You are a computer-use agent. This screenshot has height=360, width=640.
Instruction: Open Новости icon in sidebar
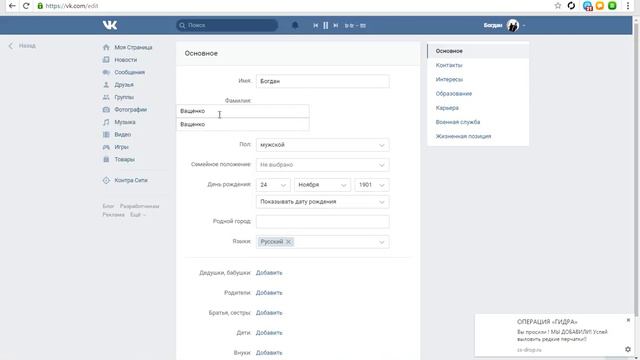pos(106,60)
